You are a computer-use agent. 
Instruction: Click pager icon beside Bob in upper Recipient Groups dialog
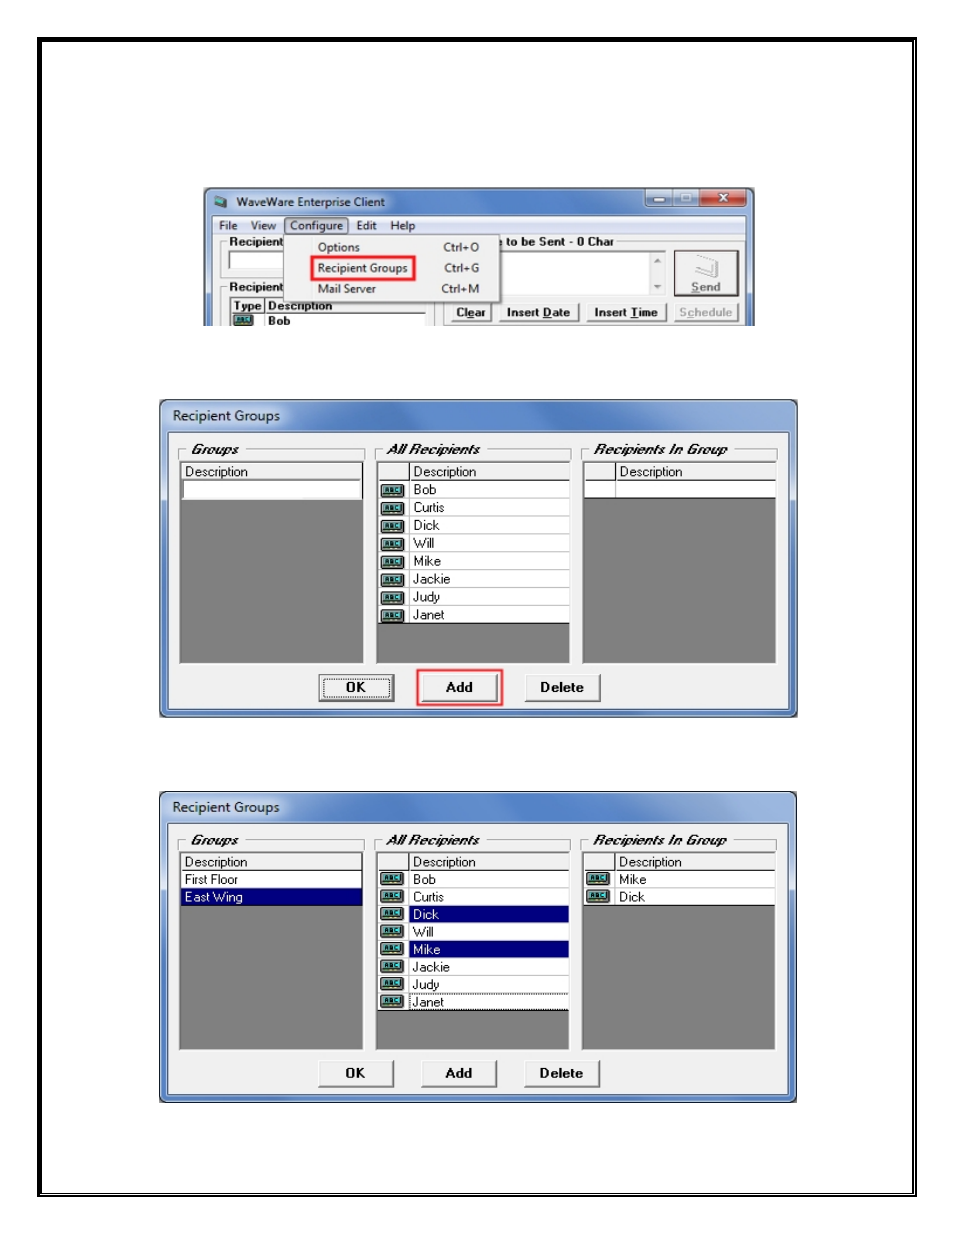(x=392, y=490)
